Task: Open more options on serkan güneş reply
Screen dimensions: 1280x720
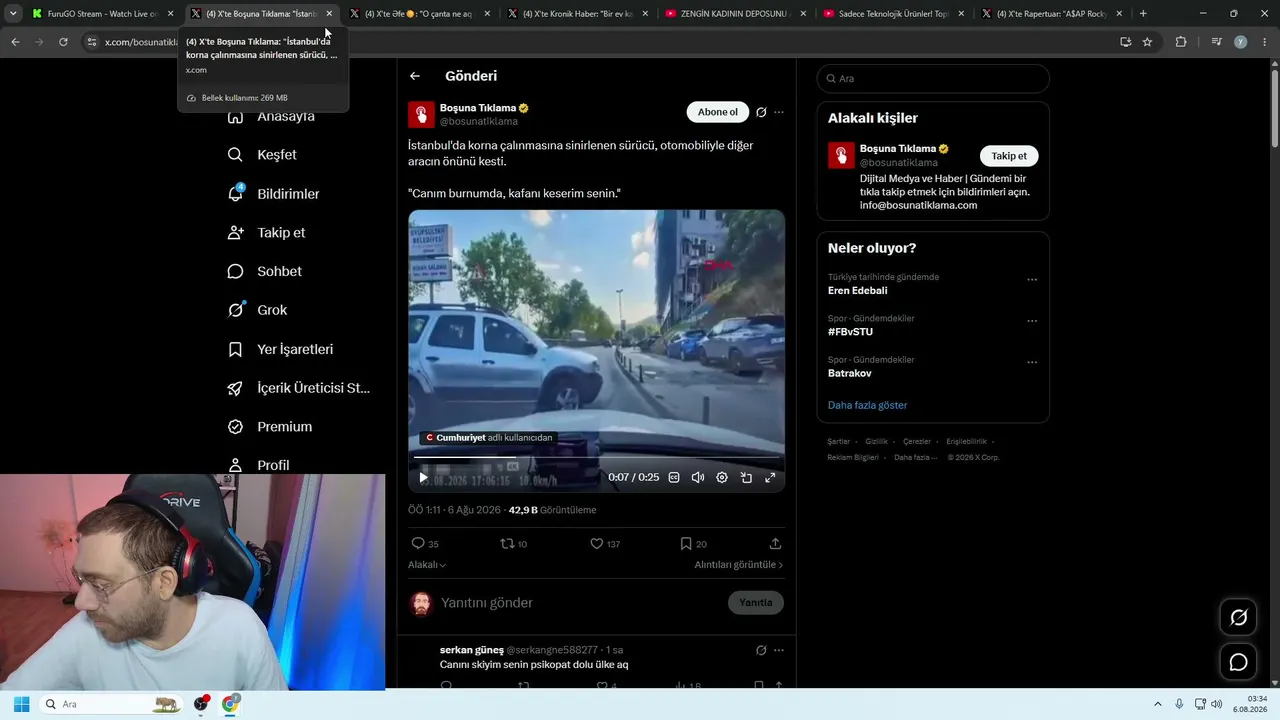Action: click(779, 650)
